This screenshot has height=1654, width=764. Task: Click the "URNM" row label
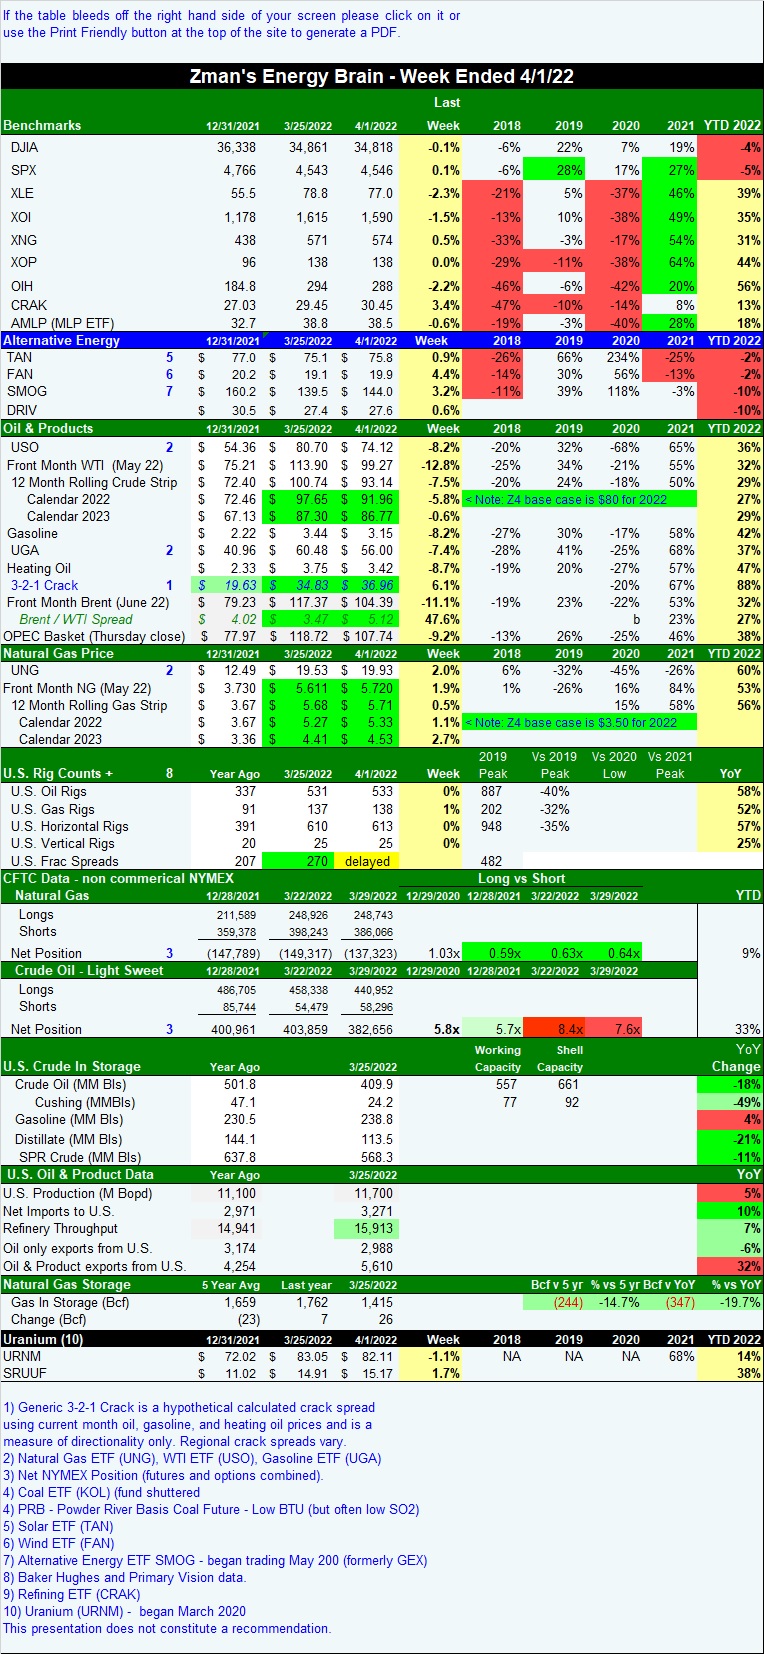(22, 1356)
